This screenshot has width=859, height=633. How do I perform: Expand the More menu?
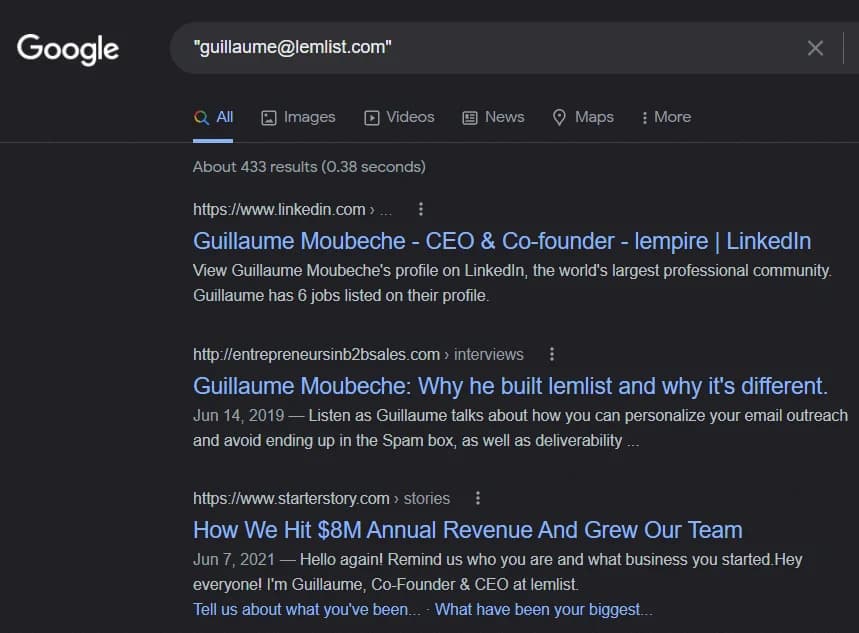click(666, 117)
